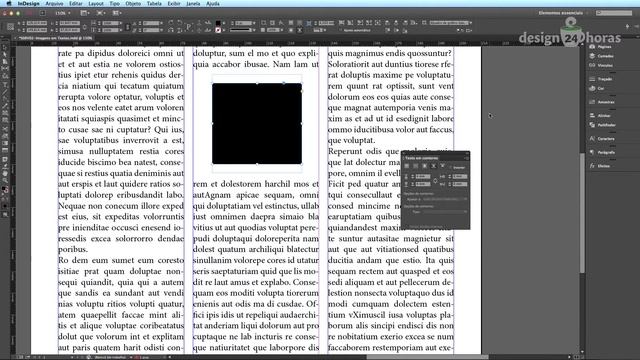Click the fill and stroke swatch in toolbox
Viewport: 640px width, 360px height.
click(x=5, y=190)
